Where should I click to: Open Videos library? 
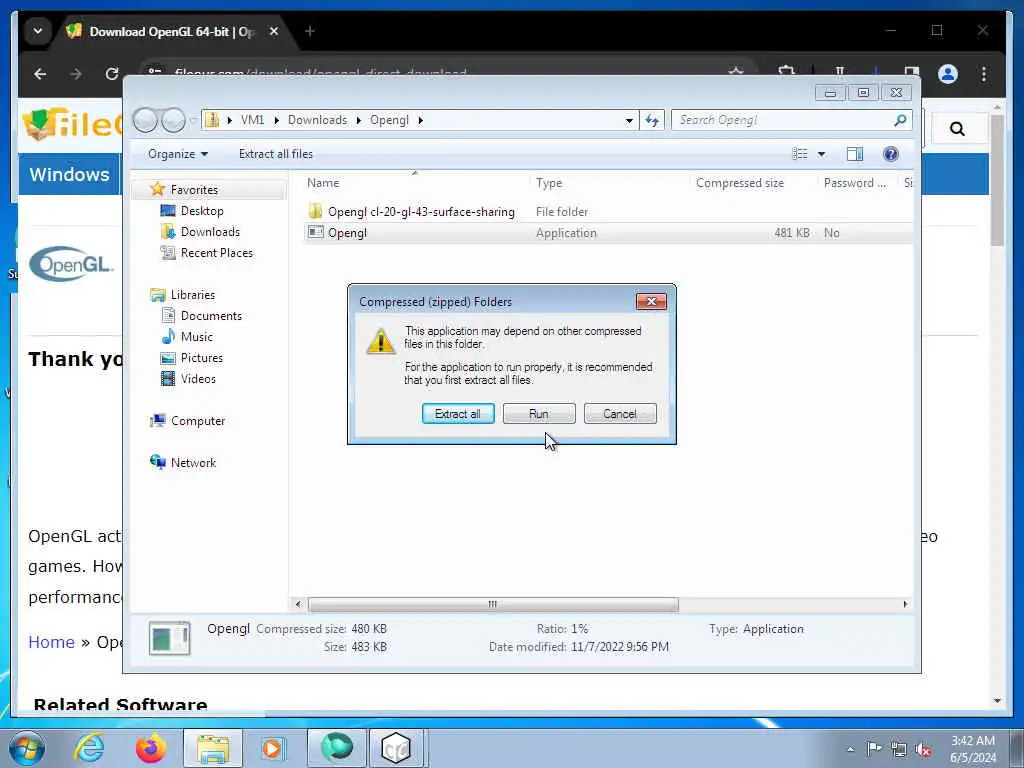[x=198, y=379]
